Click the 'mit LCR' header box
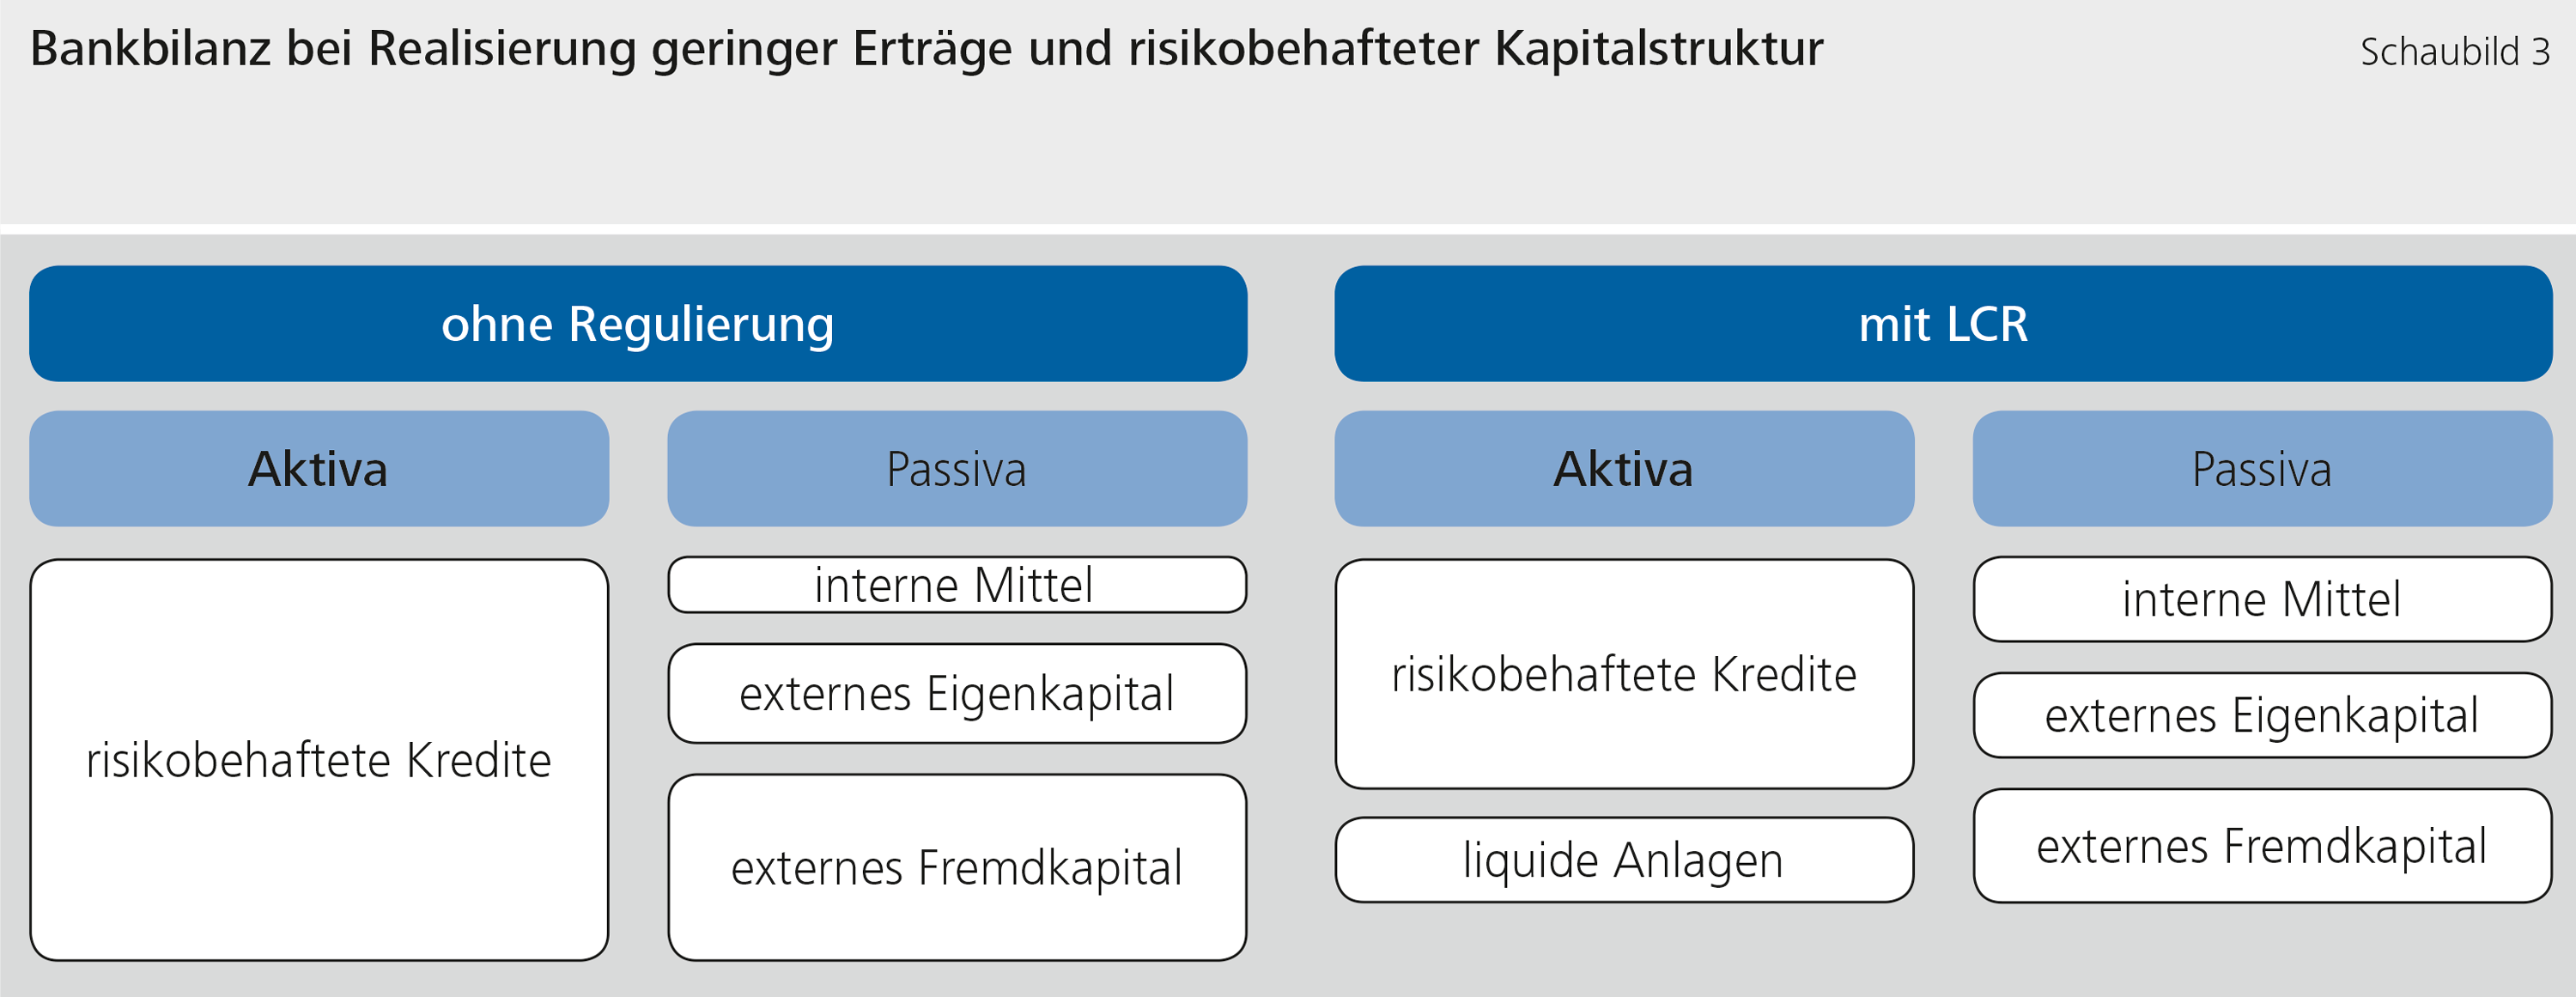The width and height of the screenshot is (2576, 997). click(1943, 323)
